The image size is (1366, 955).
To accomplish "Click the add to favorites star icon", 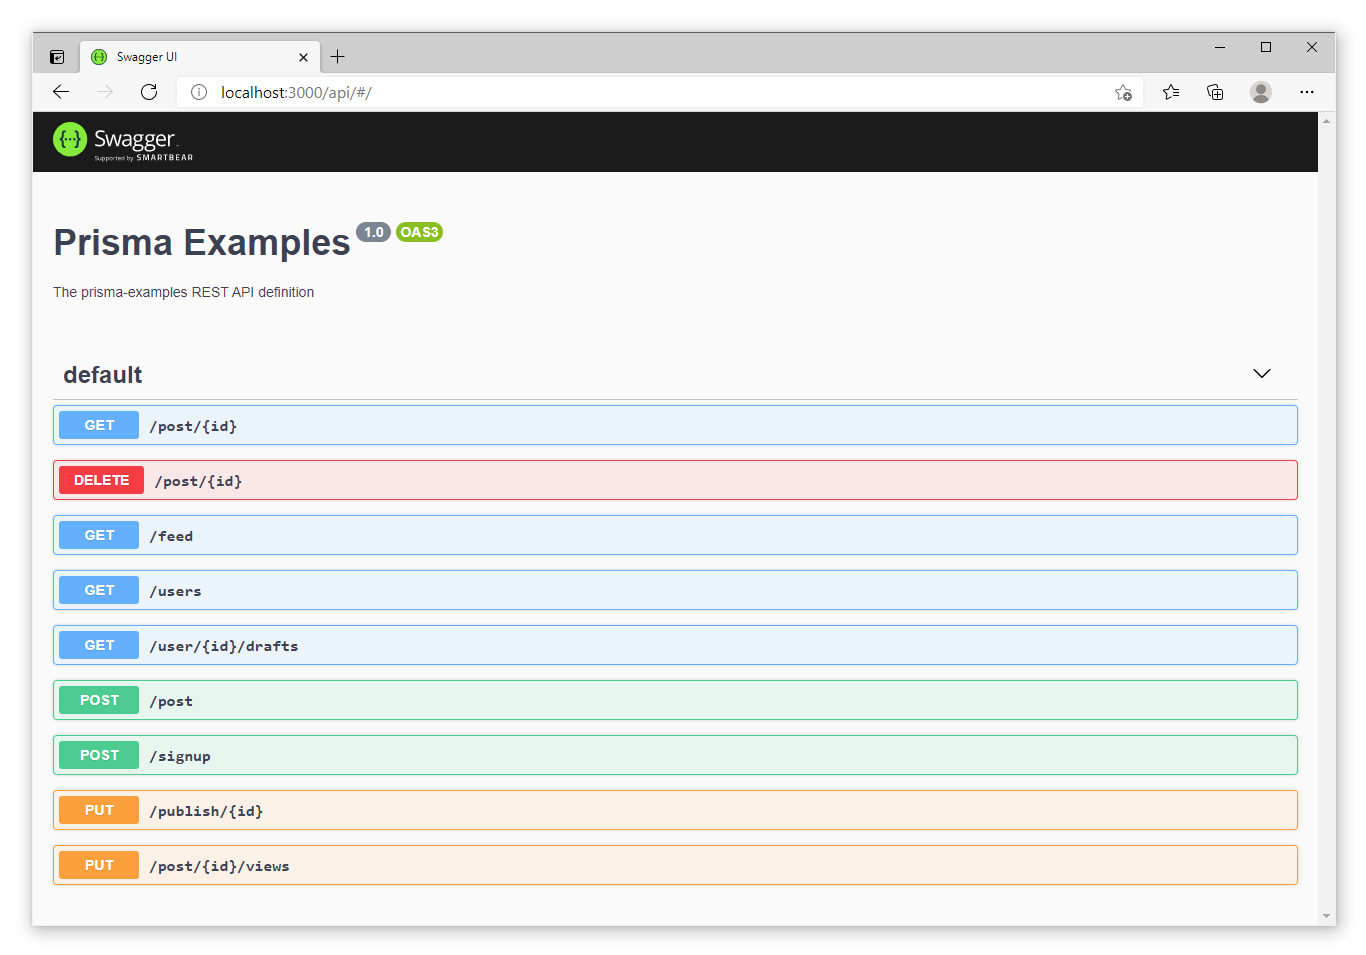I will 1123,92.
